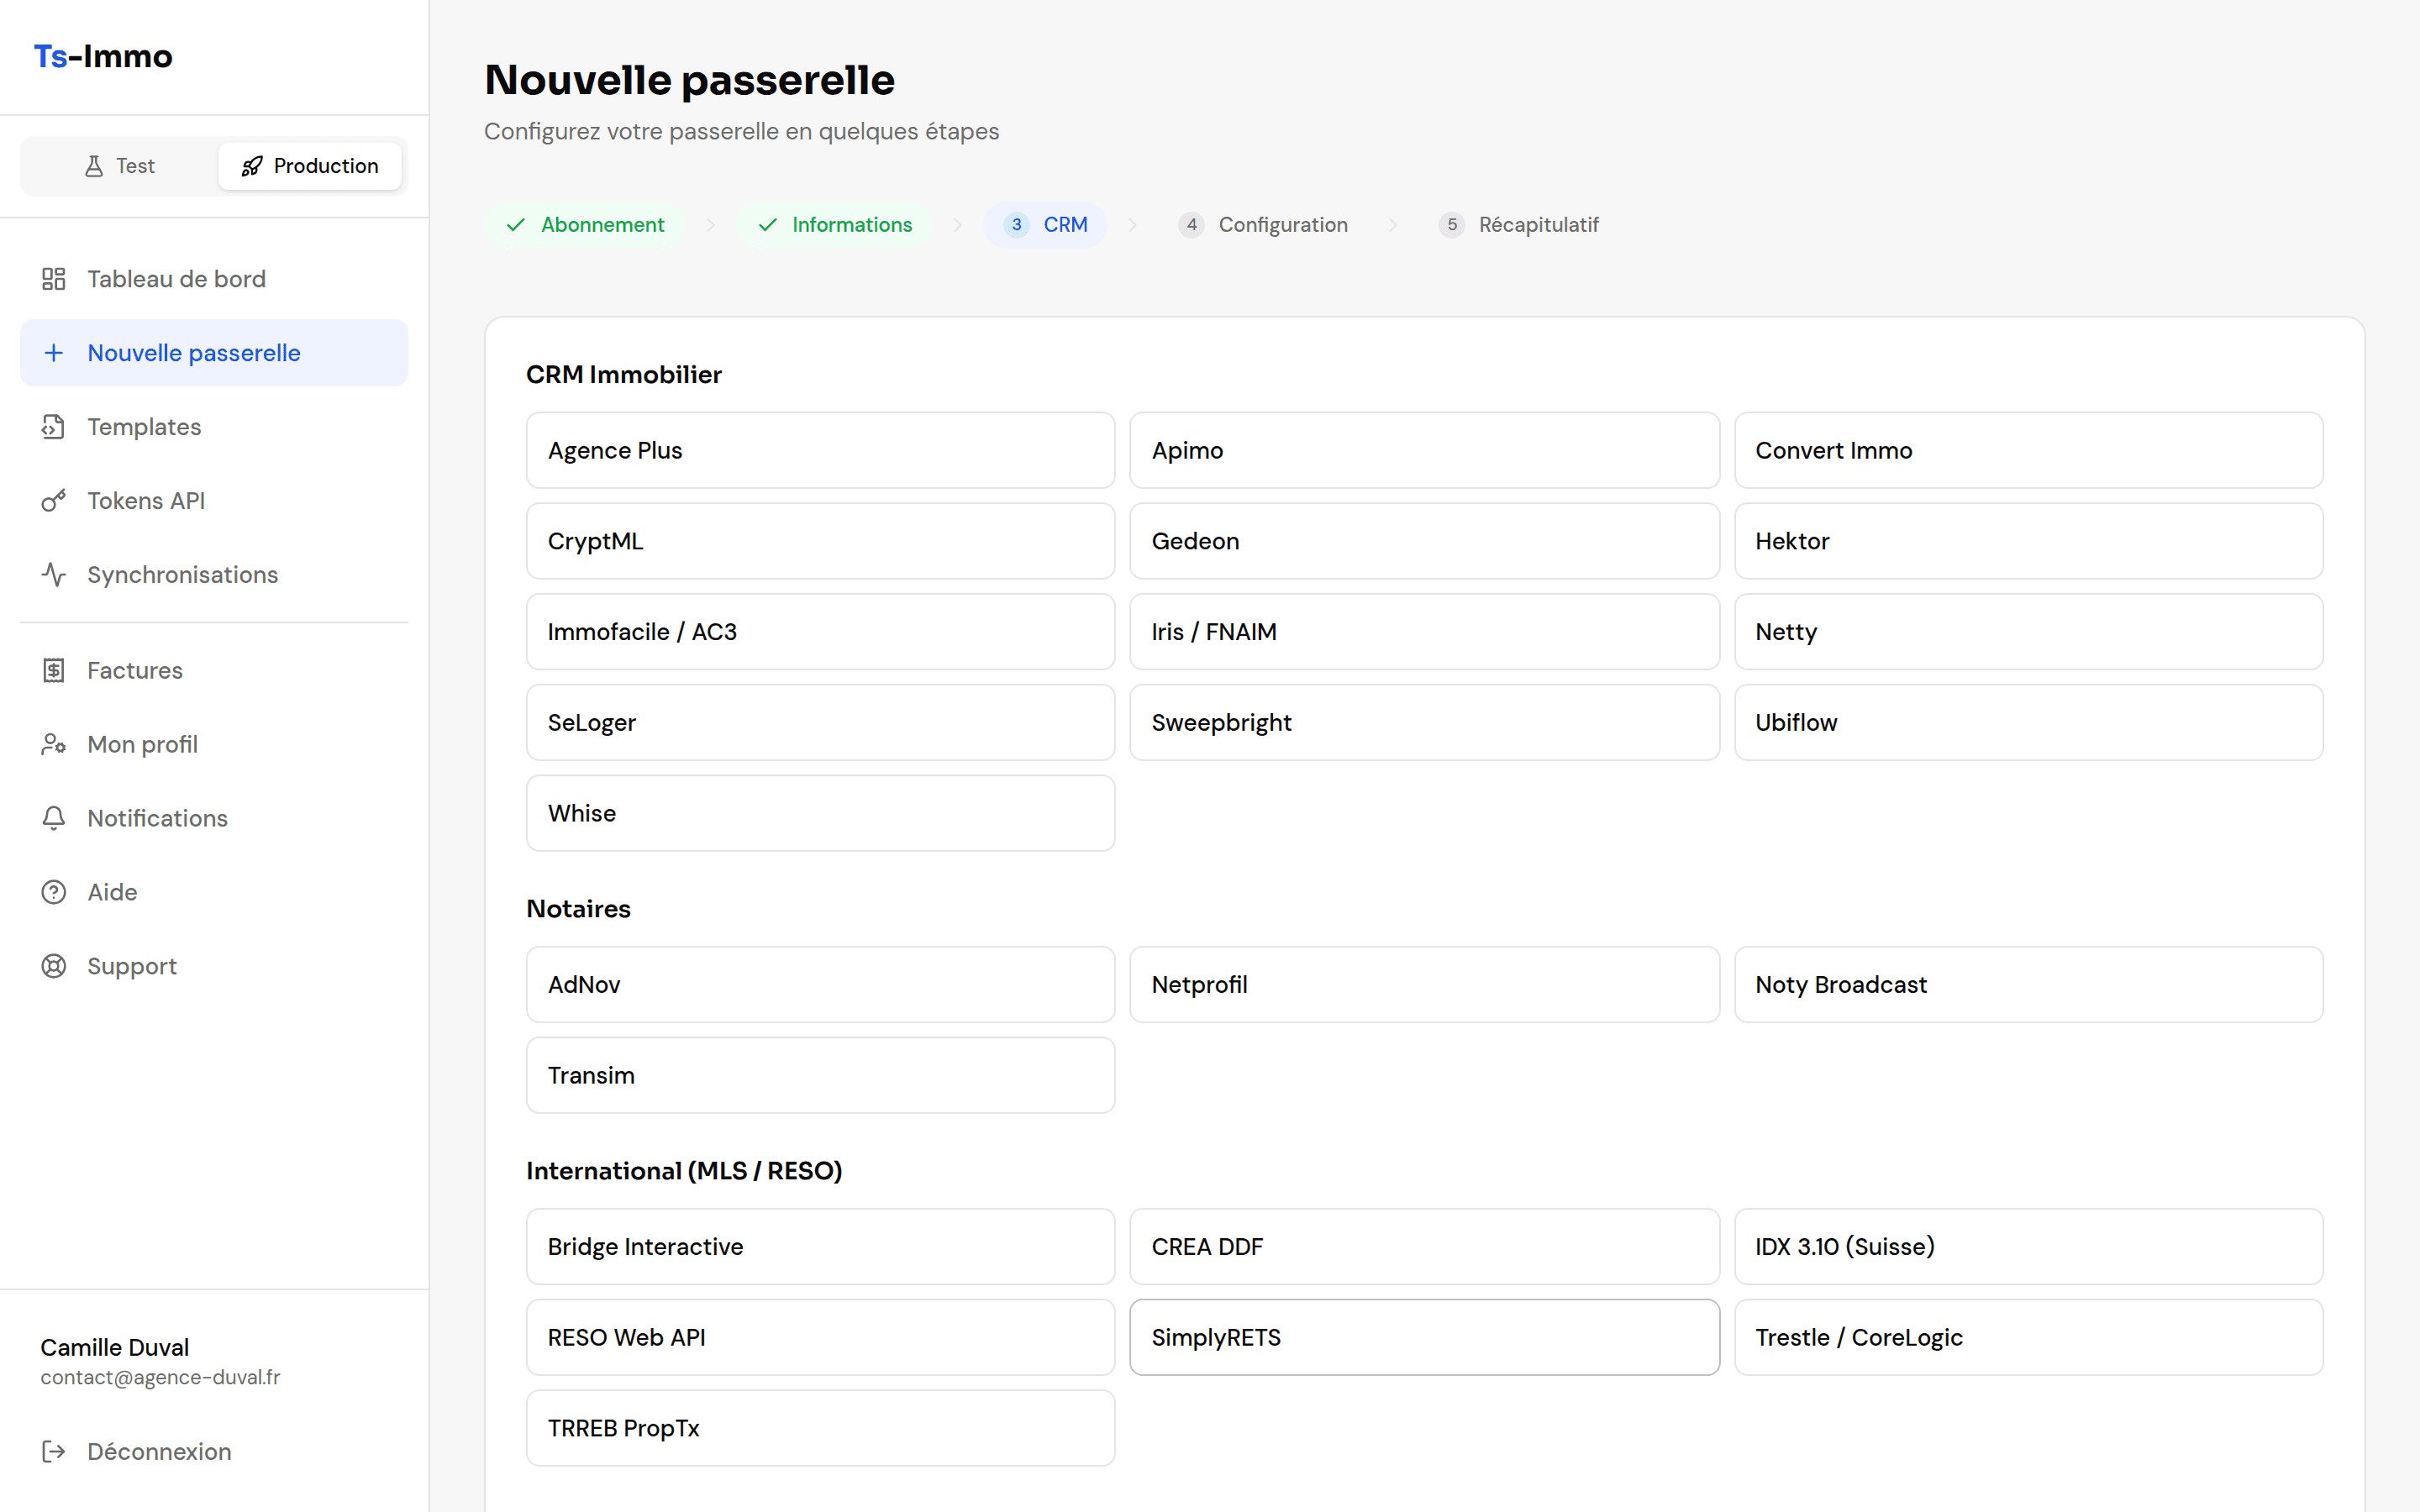The image size is (2420, 1512).
Task: Open Nouvelle passerelle in sidebar
Action: 214,353
